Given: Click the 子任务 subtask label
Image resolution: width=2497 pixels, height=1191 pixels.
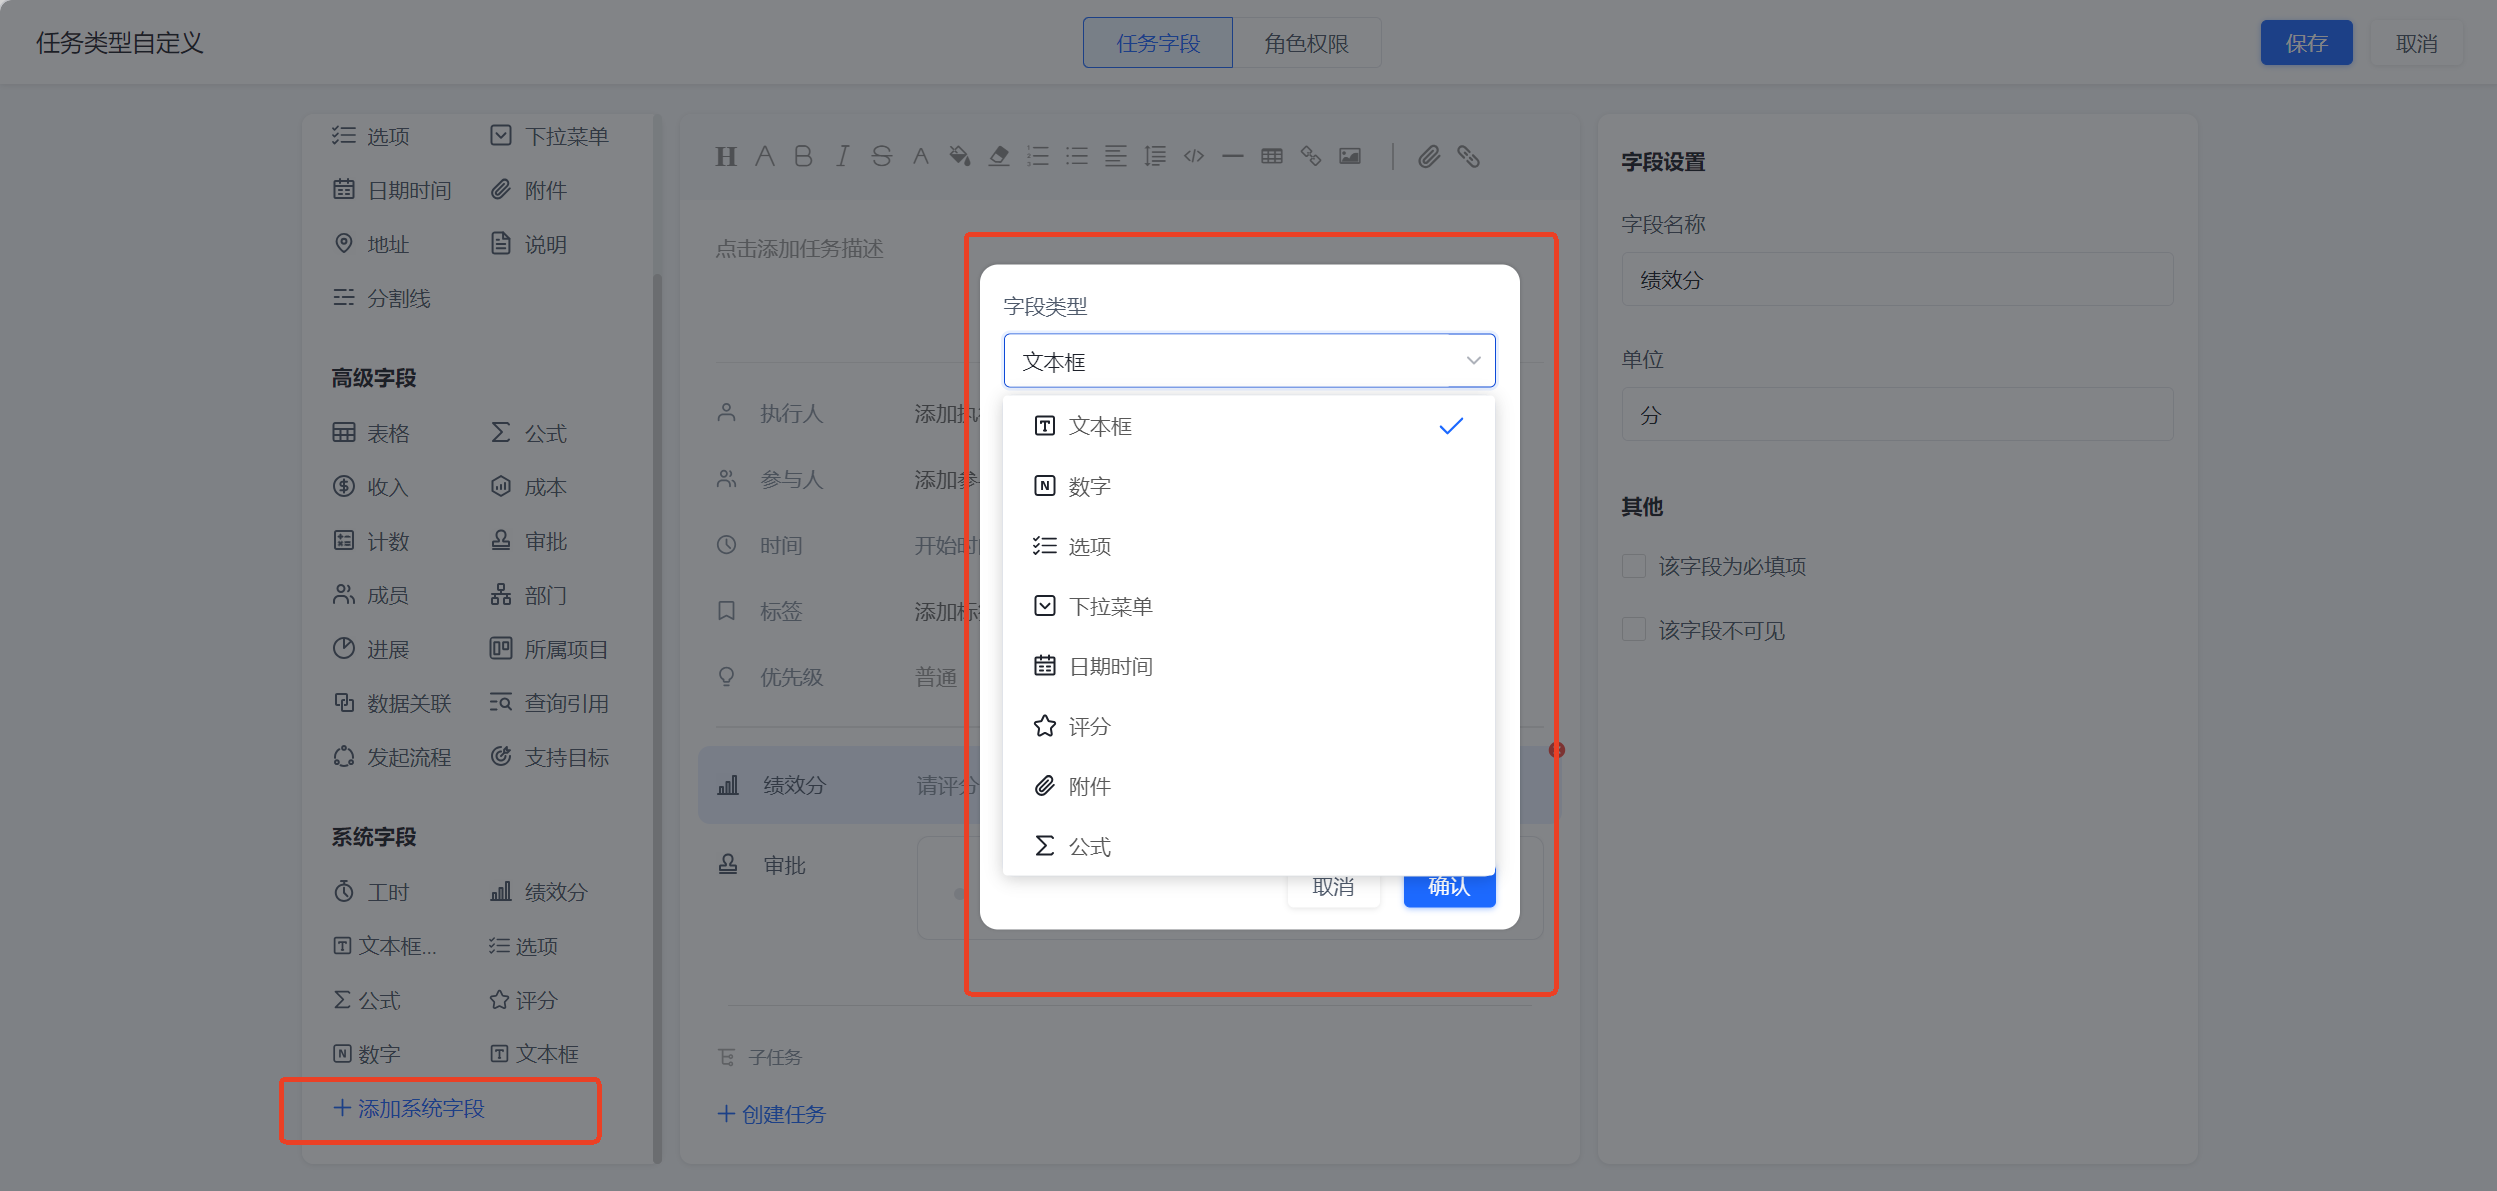Looking at the screenshot, I should (x=774, y=1057).
